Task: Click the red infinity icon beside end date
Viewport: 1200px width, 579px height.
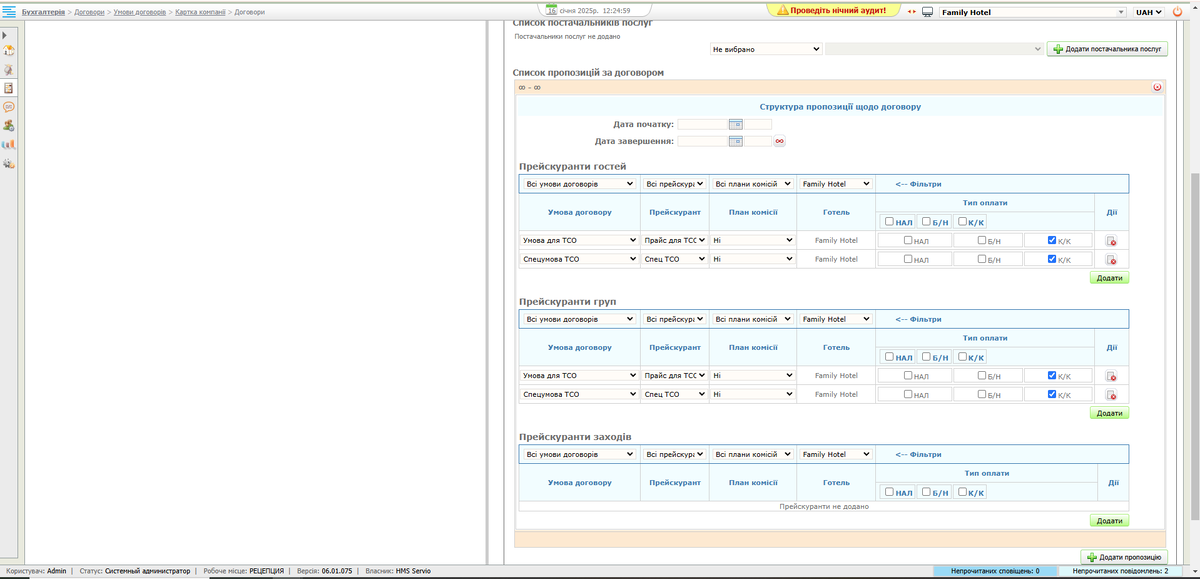Action: (779, 141)
